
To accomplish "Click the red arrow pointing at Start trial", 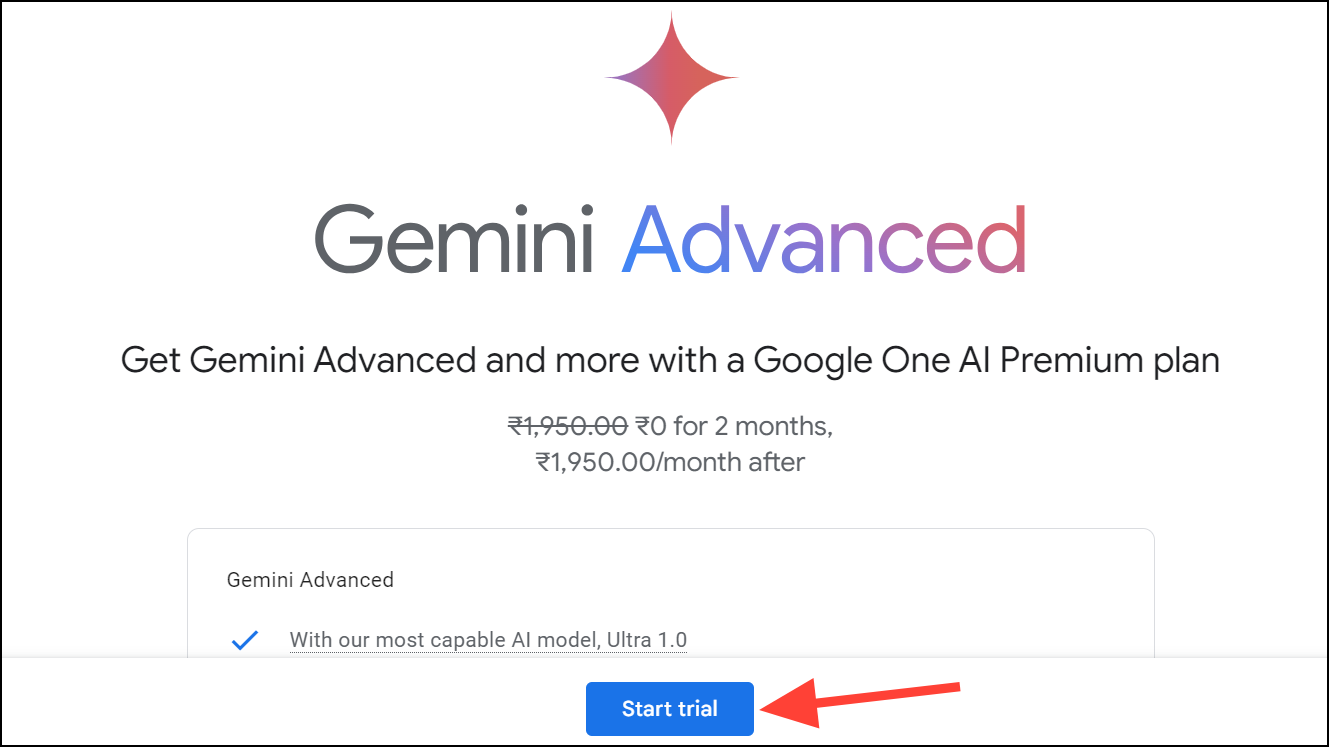I will [861, 704].
